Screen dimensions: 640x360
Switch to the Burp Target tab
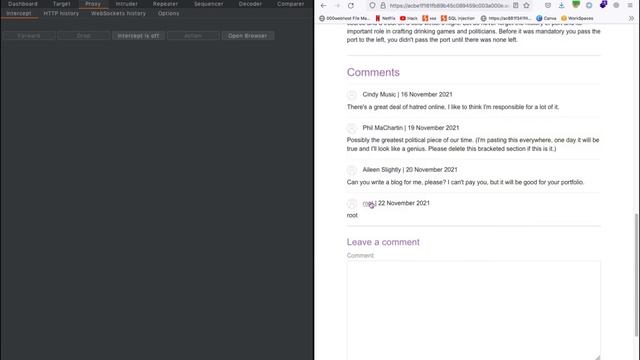62,4
